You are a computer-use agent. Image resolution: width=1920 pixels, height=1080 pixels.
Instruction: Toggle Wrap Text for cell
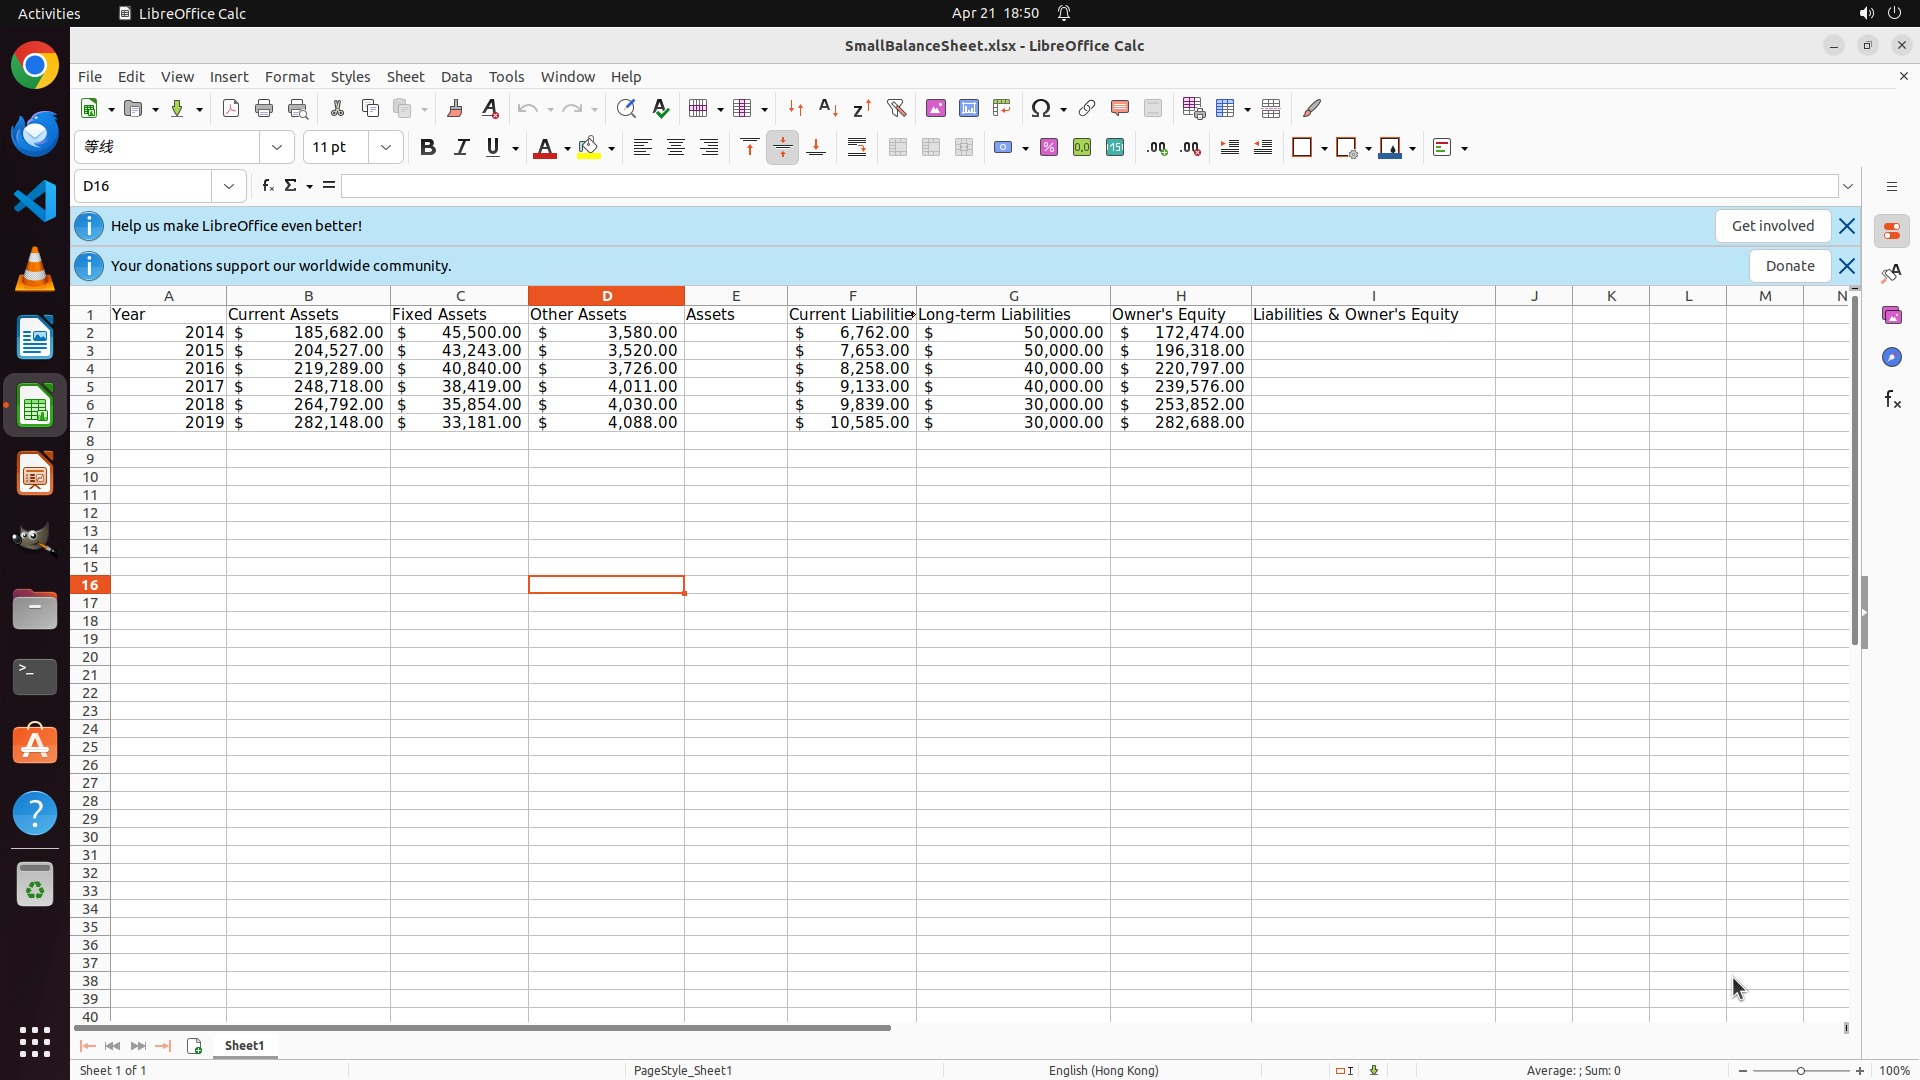[857, 147]
